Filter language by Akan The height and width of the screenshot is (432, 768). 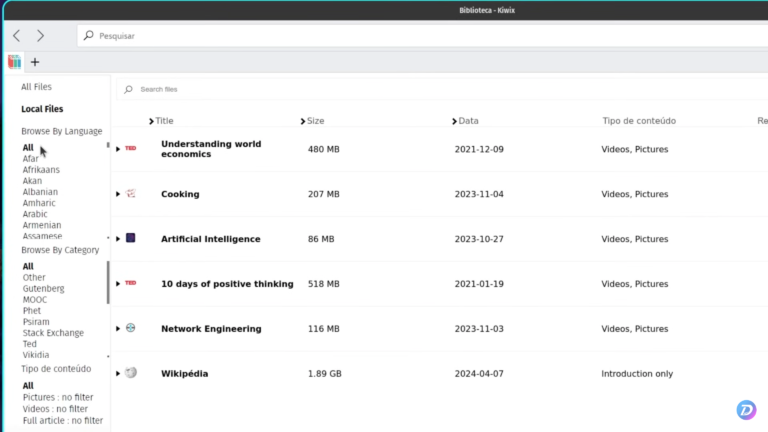tap(32, 181)
